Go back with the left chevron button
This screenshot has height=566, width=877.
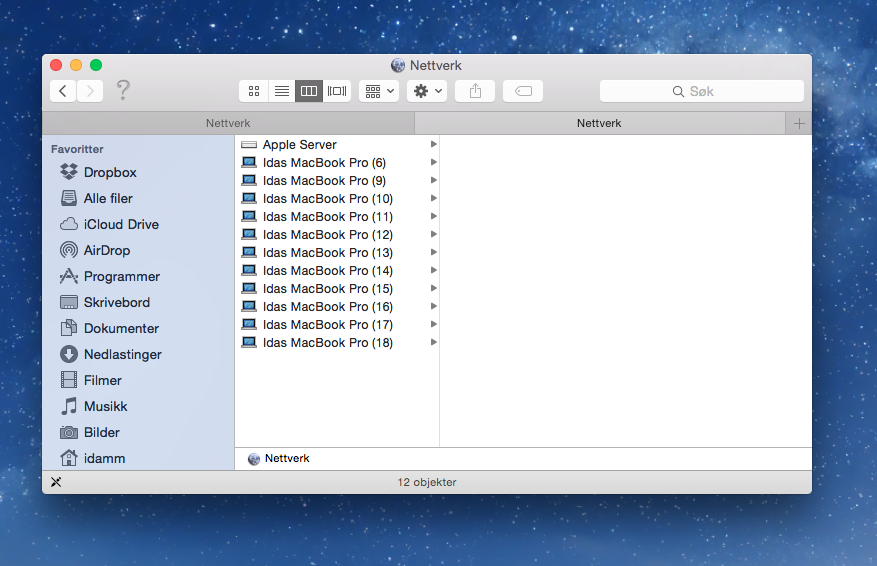[x=63, y=91]
